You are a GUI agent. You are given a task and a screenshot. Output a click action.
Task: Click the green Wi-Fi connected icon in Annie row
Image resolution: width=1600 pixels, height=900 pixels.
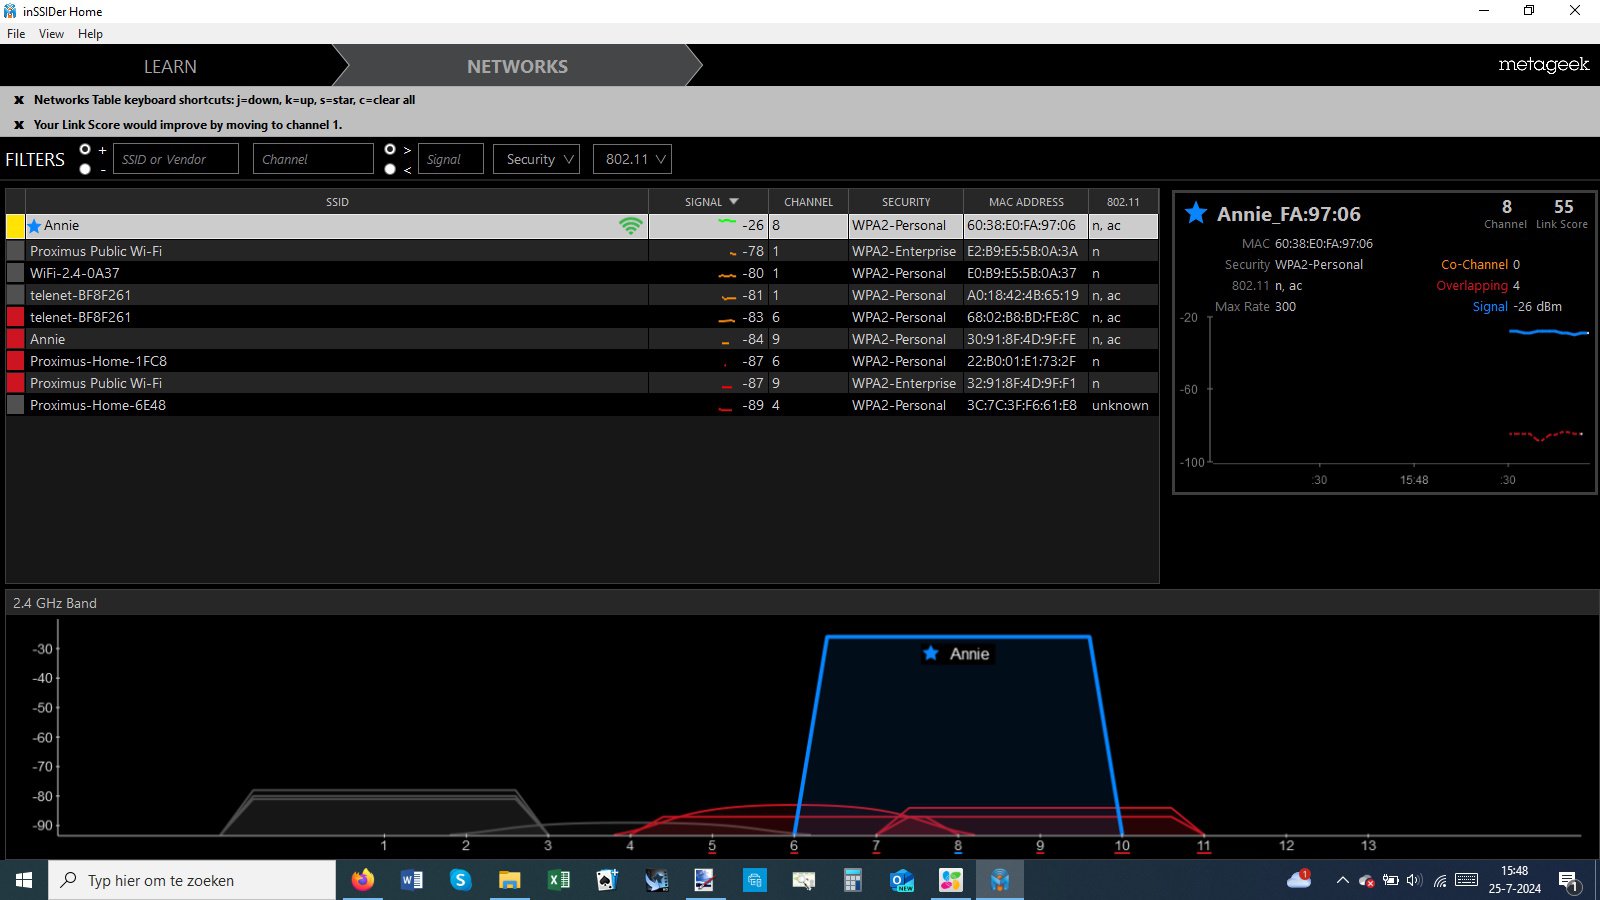pyautogui.click(x=631, y=226)
